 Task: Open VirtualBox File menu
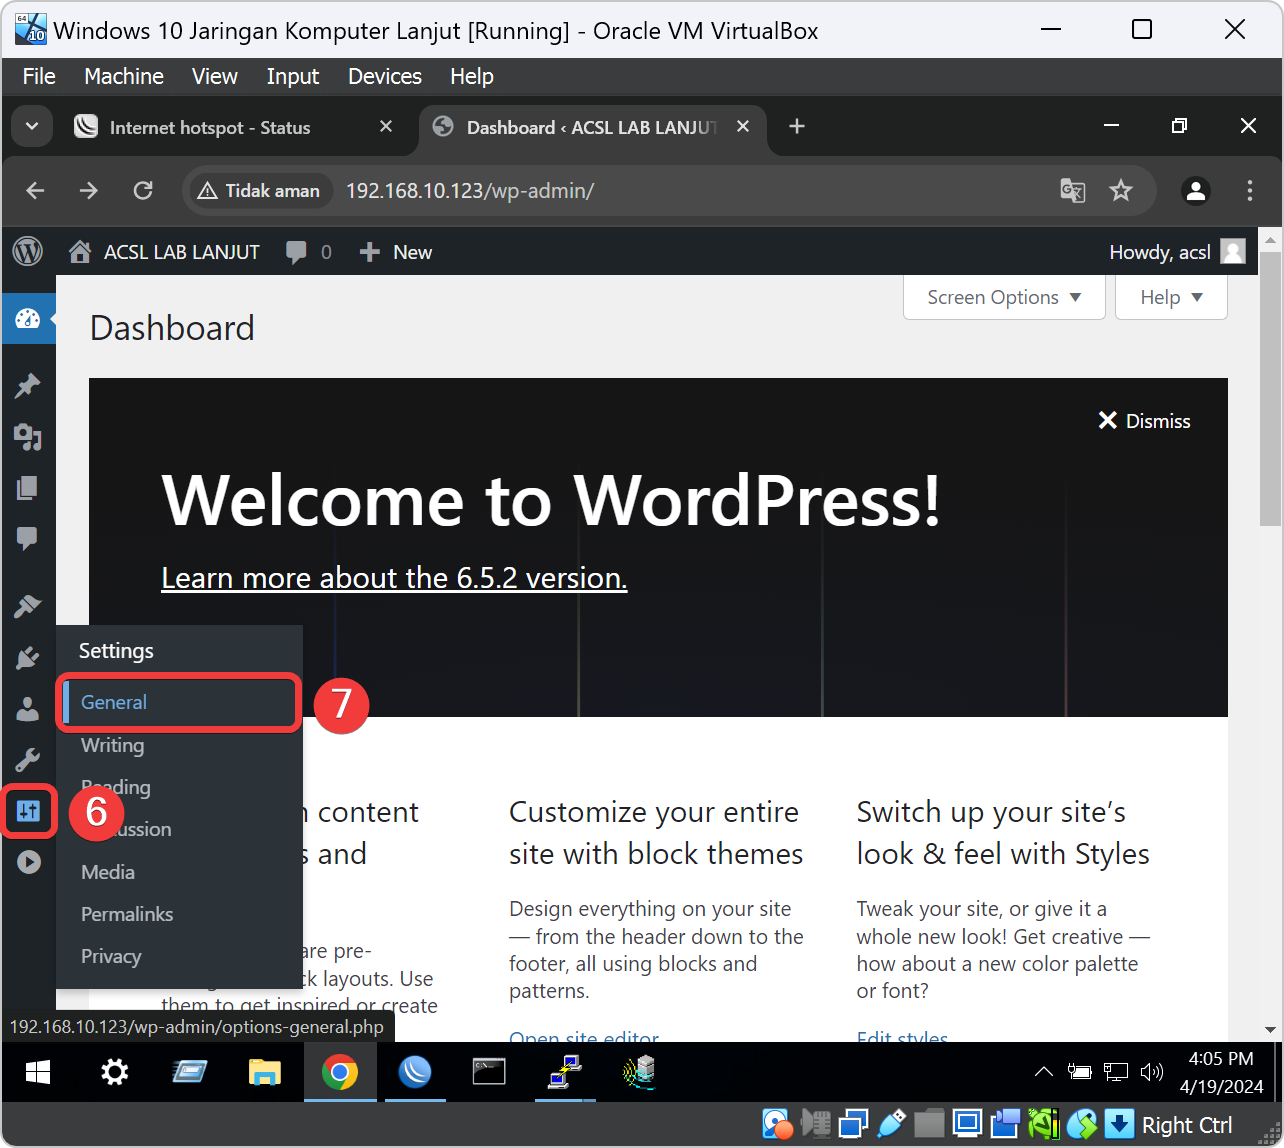pos(39,76)
